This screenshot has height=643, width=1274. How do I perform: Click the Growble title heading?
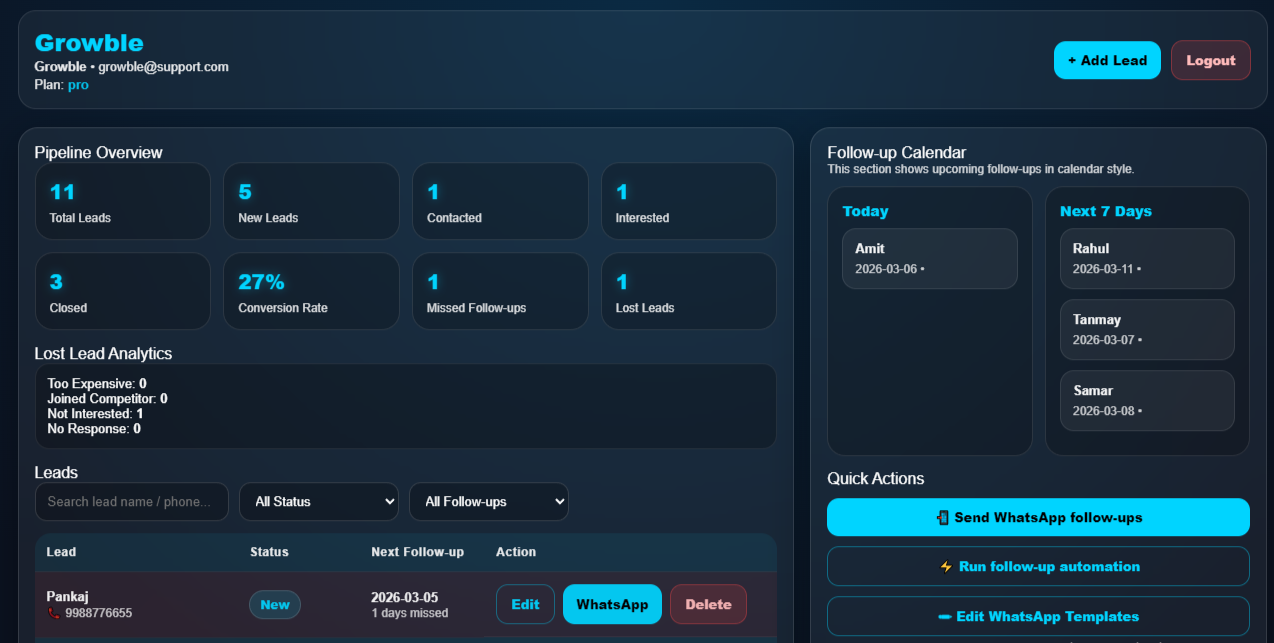(x=89, y=43)
